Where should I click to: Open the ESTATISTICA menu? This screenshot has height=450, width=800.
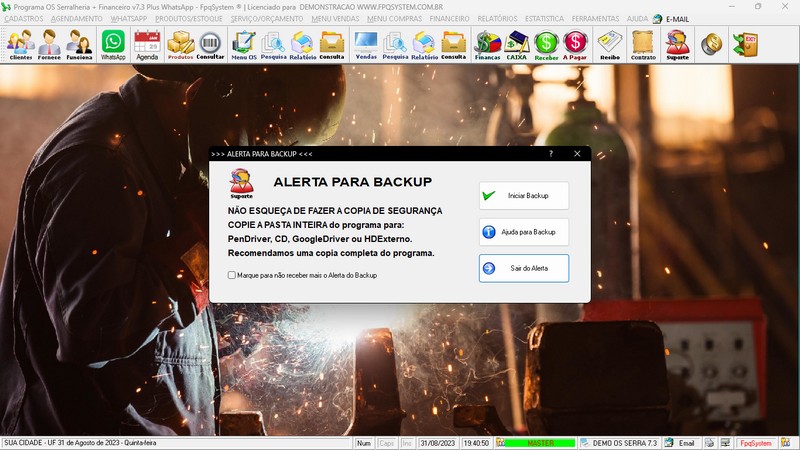pyautogui.click(x=544, y=18)
